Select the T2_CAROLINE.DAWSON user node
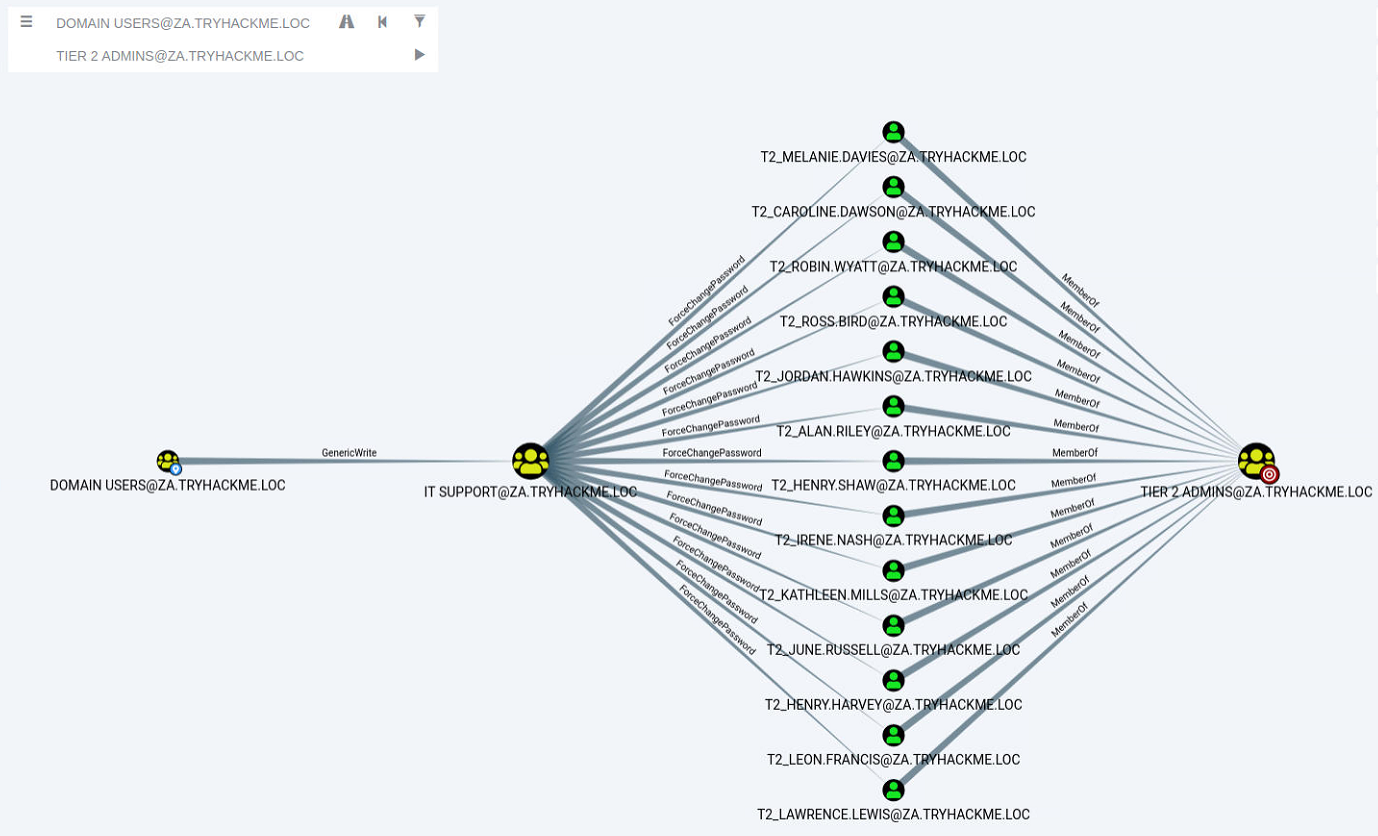Image resolution: width=1378 pixels, height=836 pixels. pyautogui.click(x=893, y=187)
